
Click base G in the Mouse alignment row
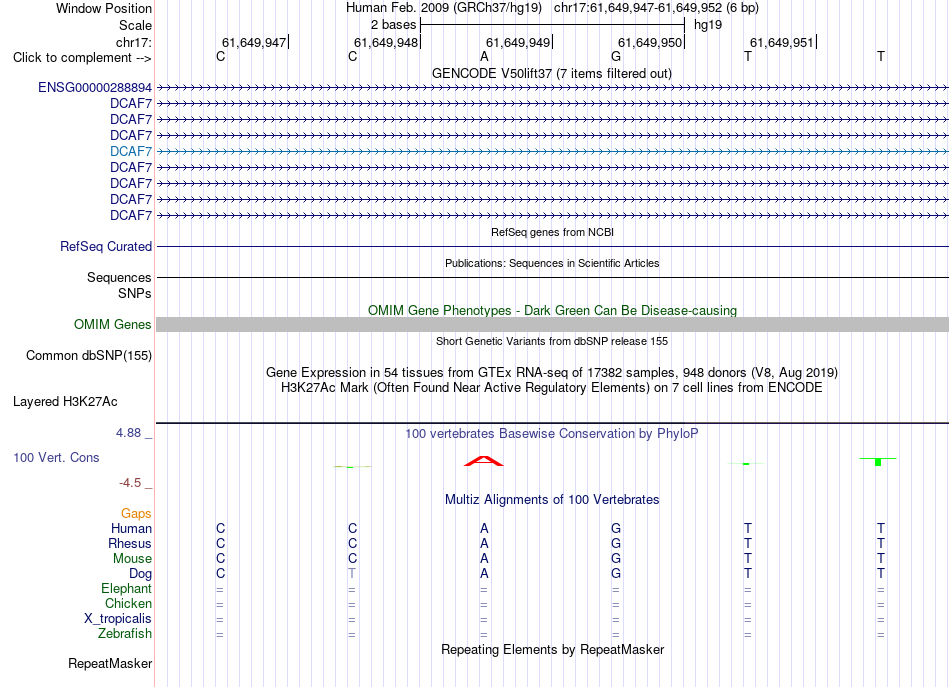616,559
